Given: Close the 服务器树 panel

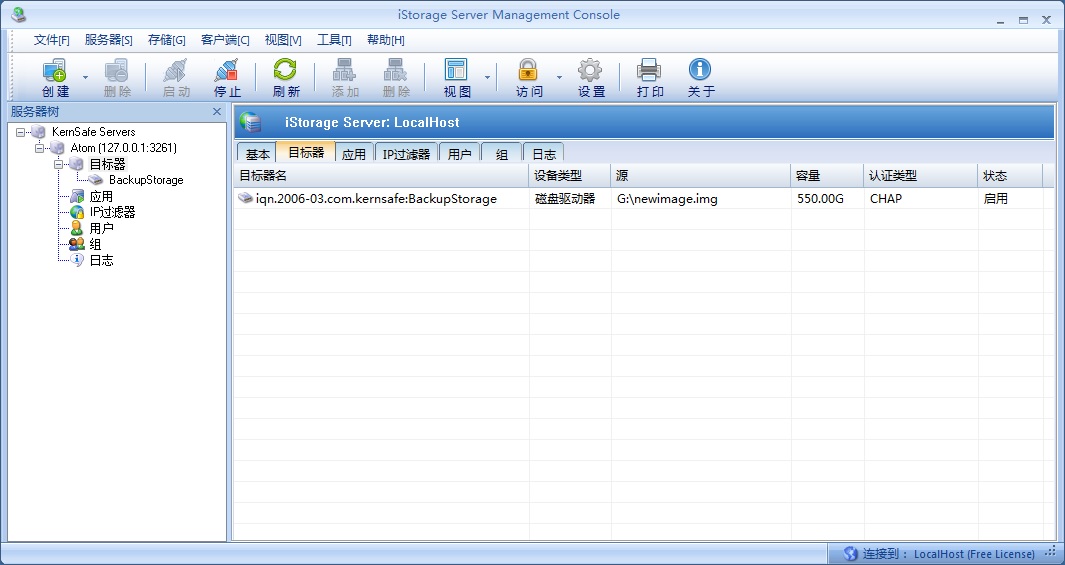Looking at the screenshot, I should 217,111.
